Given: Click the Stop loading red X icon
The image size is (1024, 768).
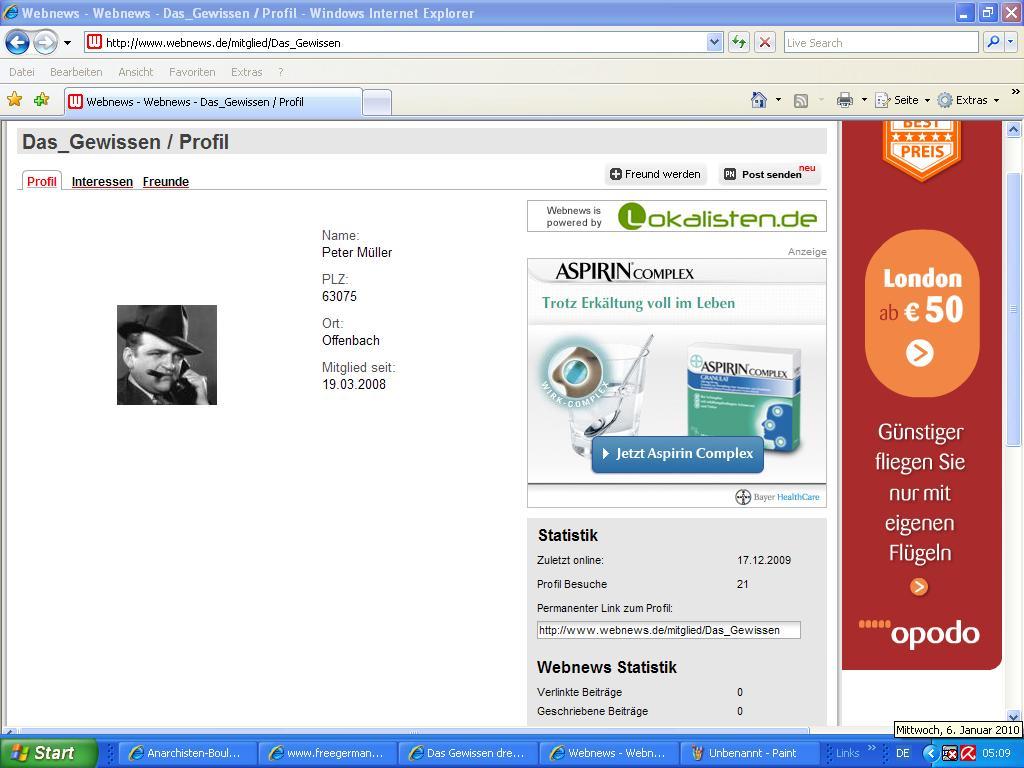Looking at the screenshot, I should (x=765, y=42).
